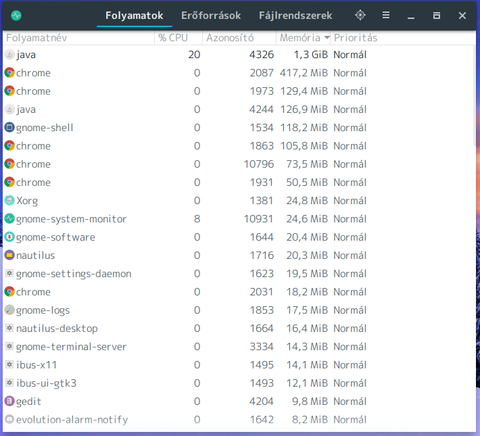Click the memory value 9,8 MiB
The height and width of the screenshot is (436, 480).
(x=310, y=401)
